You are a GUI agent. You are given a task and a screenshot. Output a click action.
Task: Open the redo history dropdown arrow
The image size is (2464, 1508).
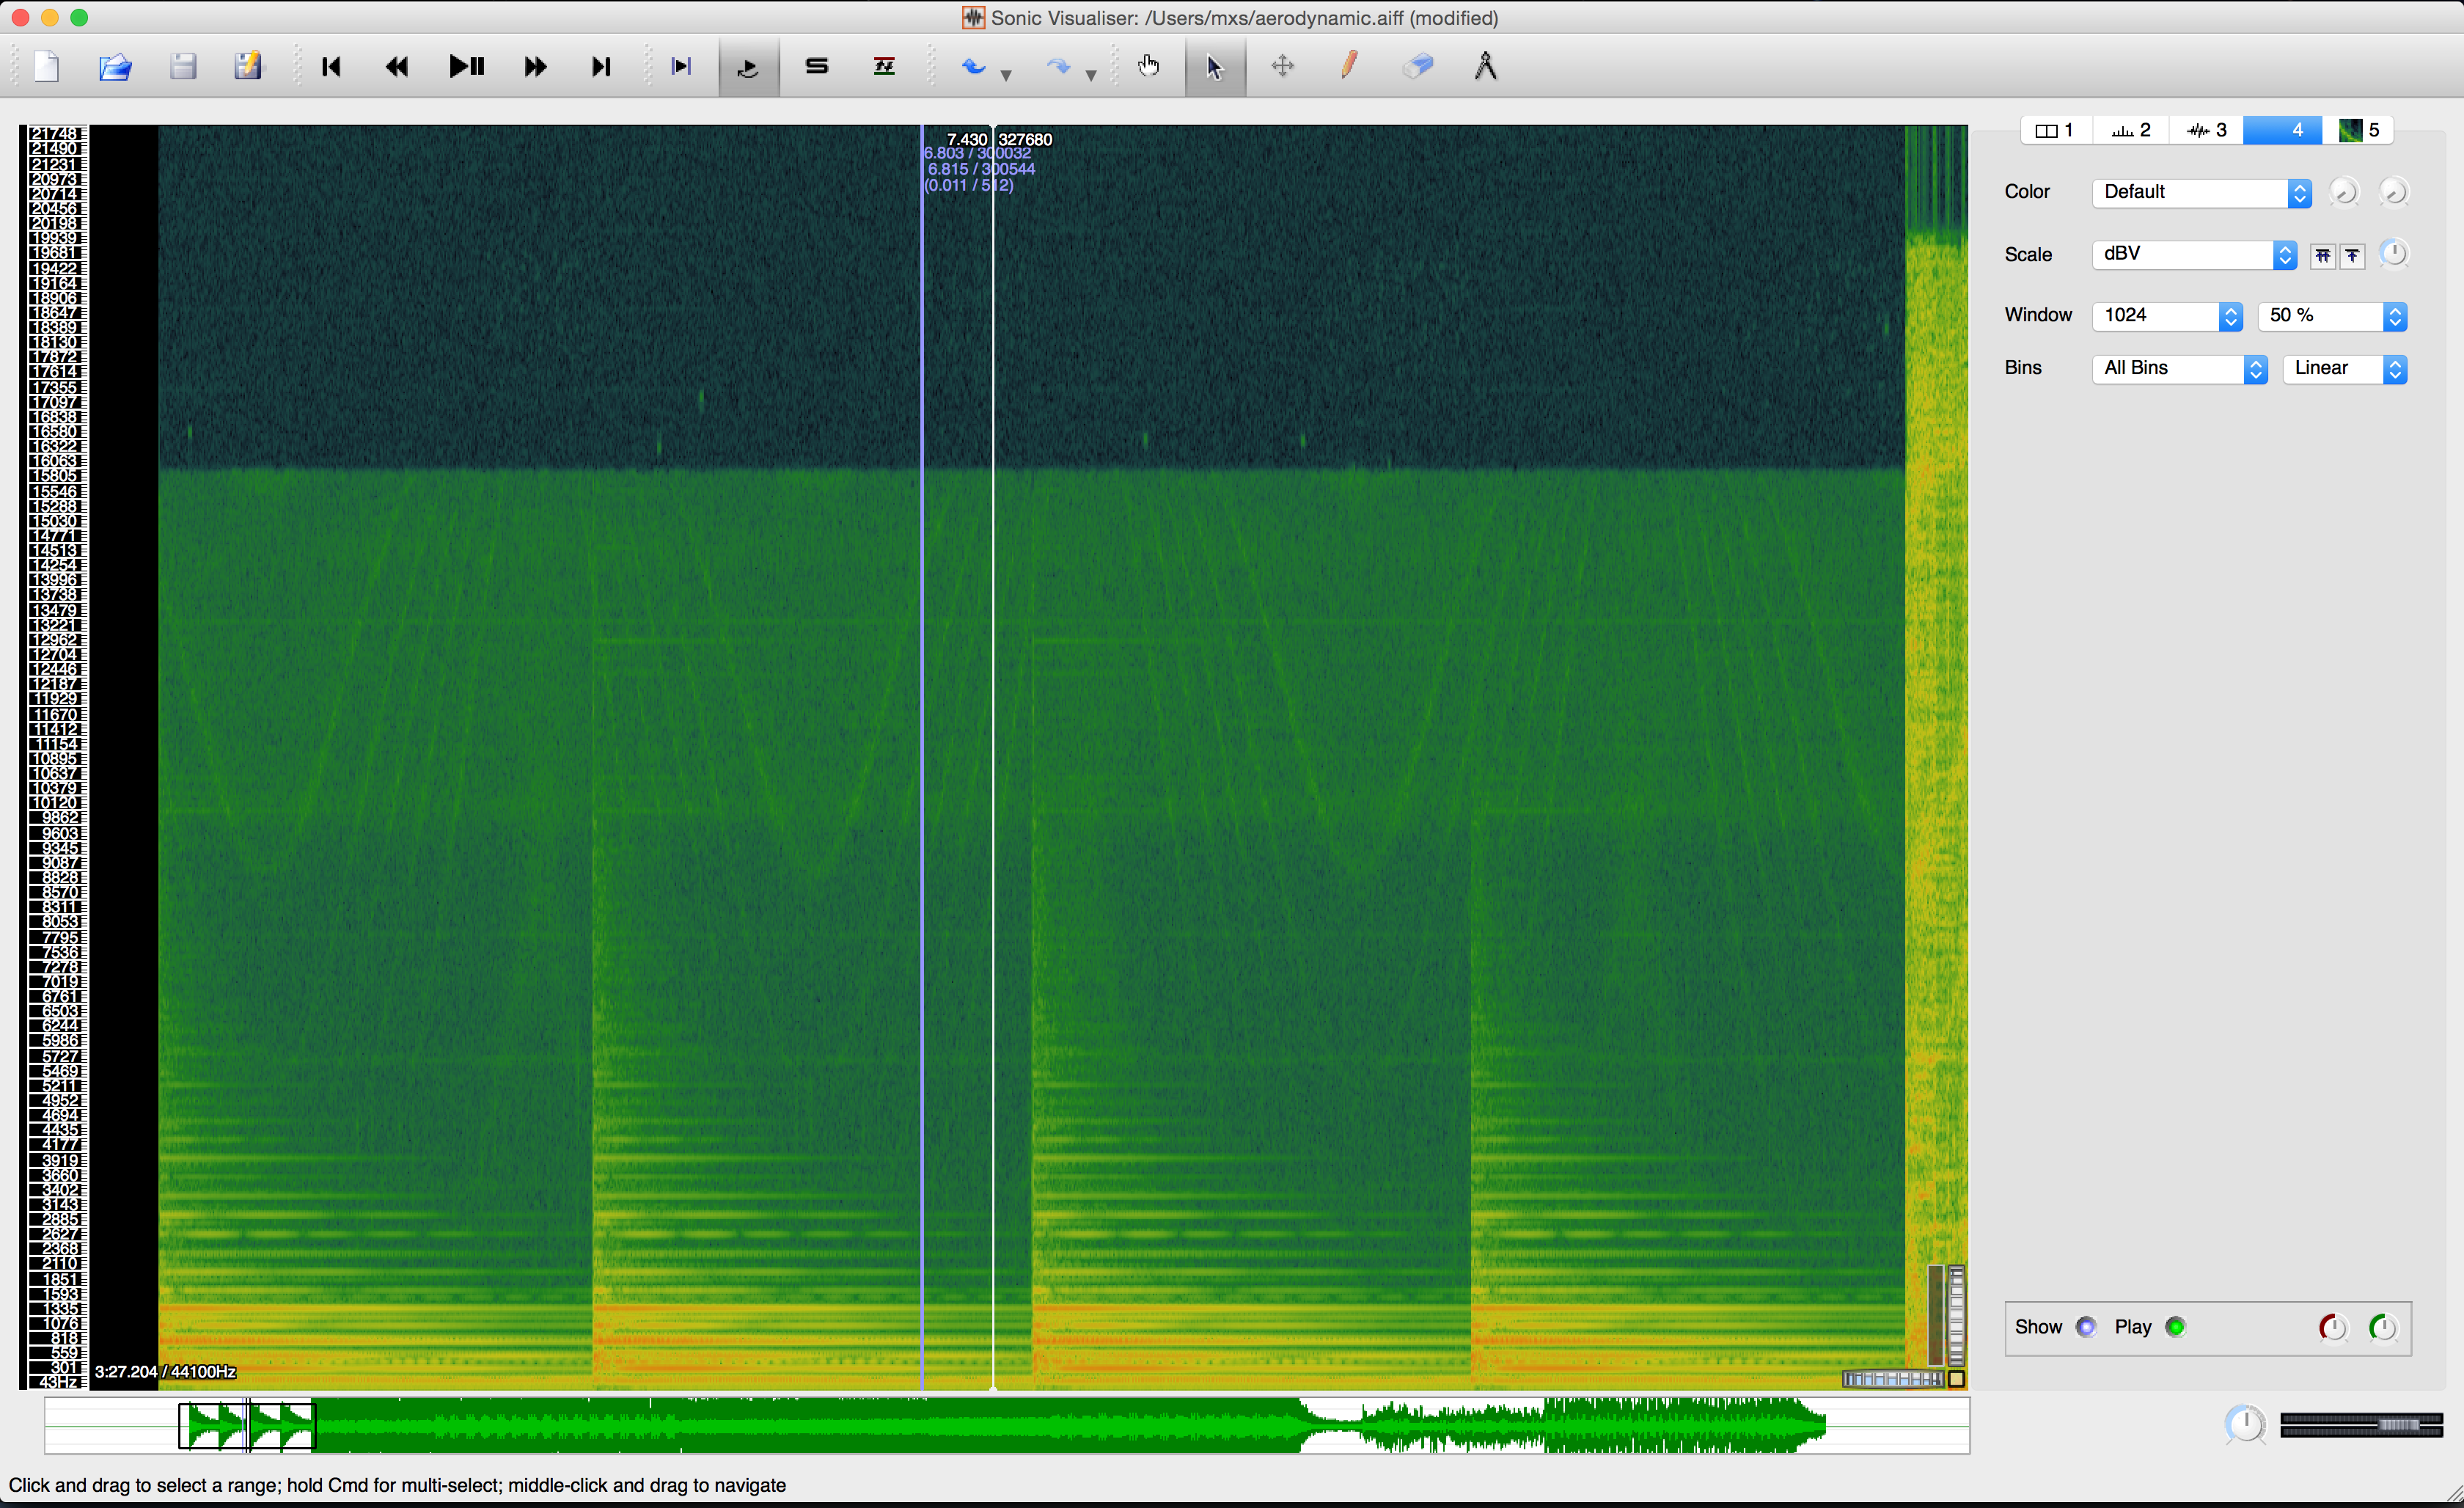(1091, 75)
